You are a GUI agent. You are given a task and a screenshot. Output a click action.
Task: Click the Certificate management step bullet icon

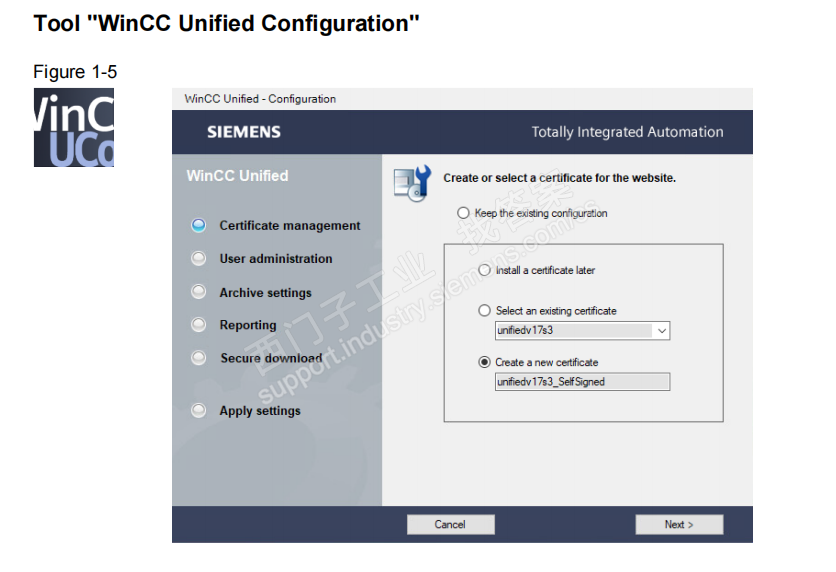click(x=199, y=226)
